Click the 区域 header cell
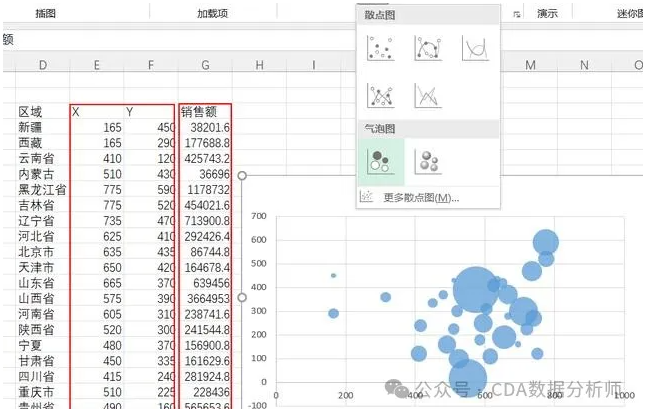 point(31,112)
